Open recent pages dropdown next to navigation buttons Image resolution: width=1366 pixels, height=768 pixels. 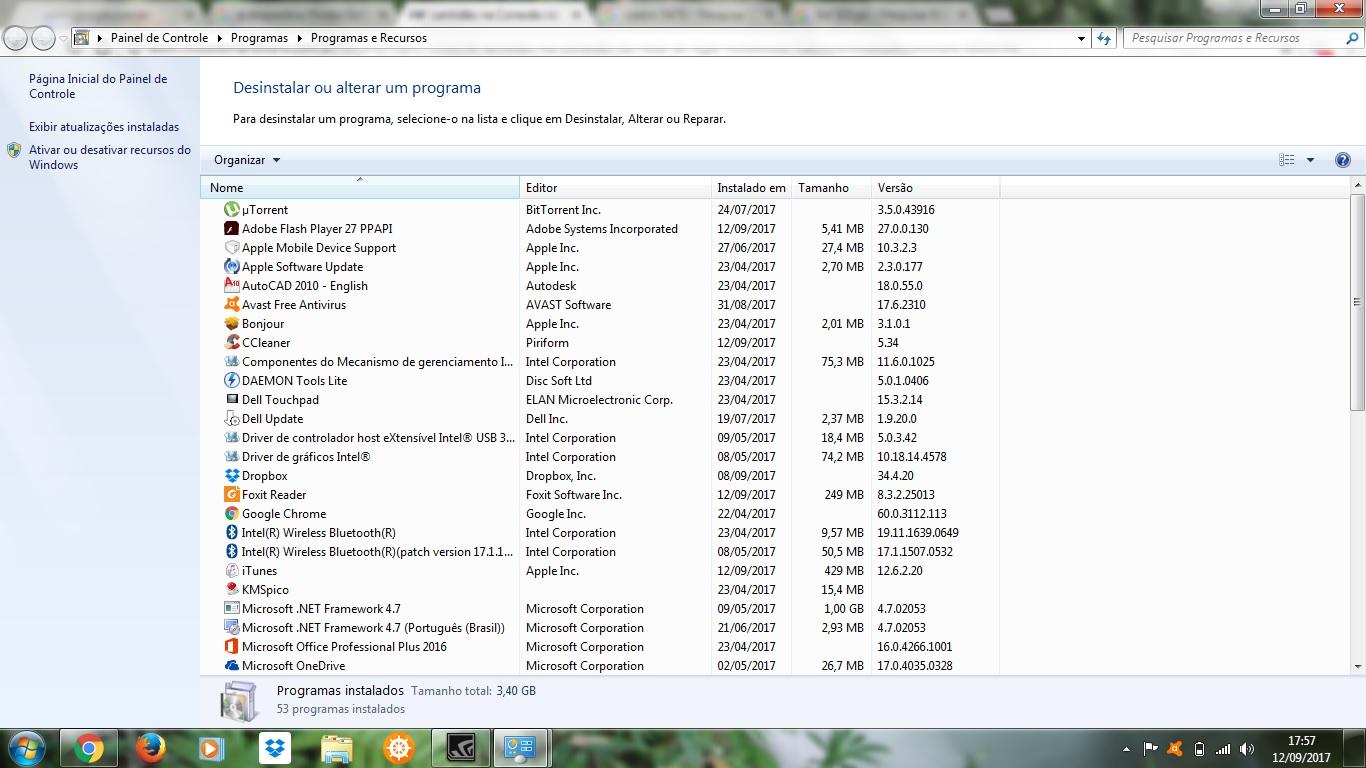tap(63, 38)
